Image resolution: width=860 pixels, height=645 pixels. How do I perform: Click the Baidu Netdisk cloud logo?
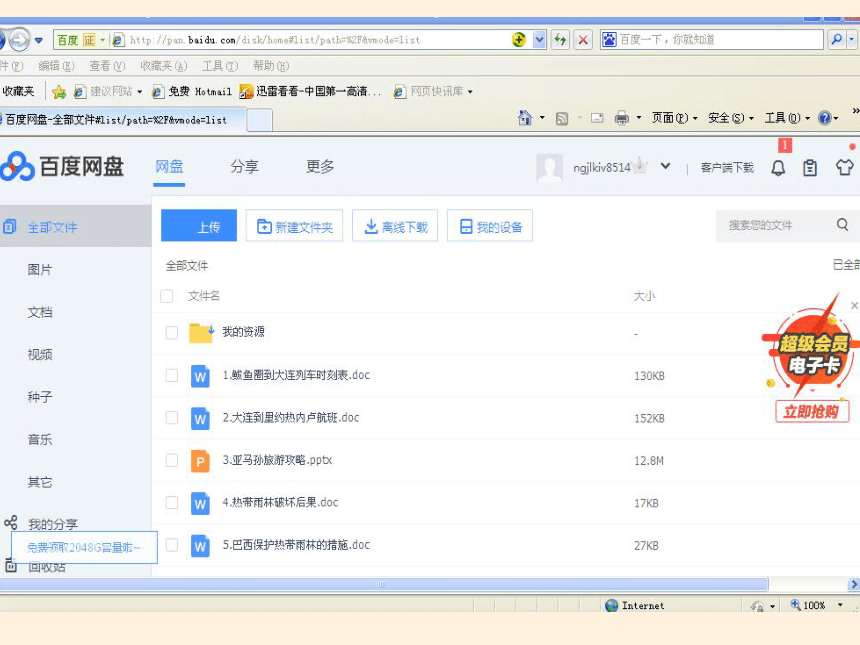tap(17, 166)
